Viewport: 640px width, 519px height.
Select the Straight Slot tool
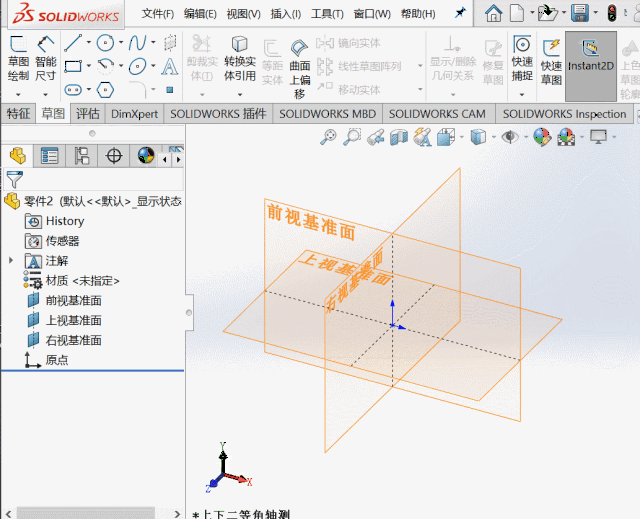point(73,89)
